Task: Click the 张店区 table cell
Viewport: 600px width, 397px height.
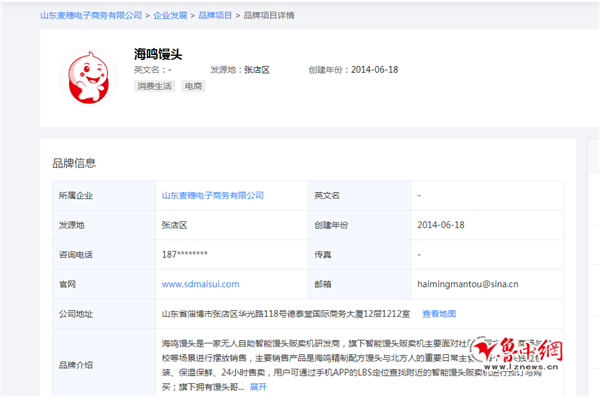Action: [232, 225]
